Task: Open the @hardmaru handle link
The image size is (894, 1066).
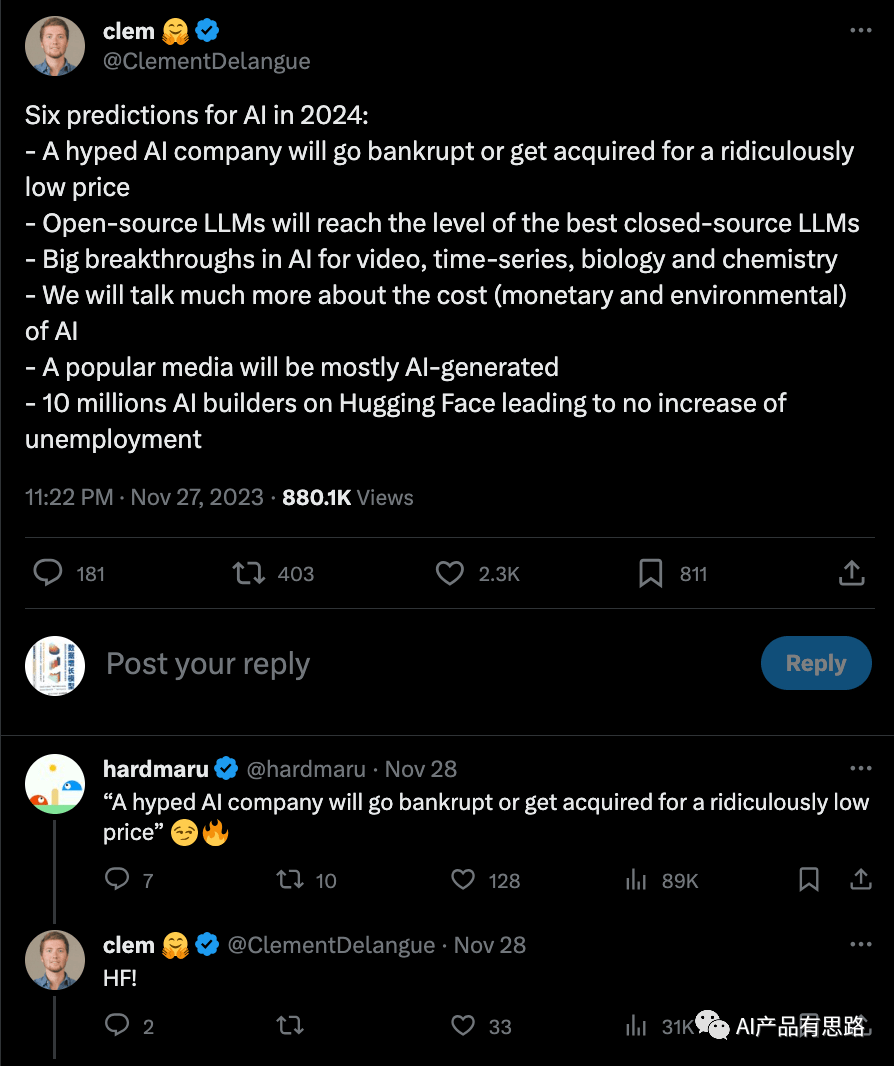Action: [308, 769]
